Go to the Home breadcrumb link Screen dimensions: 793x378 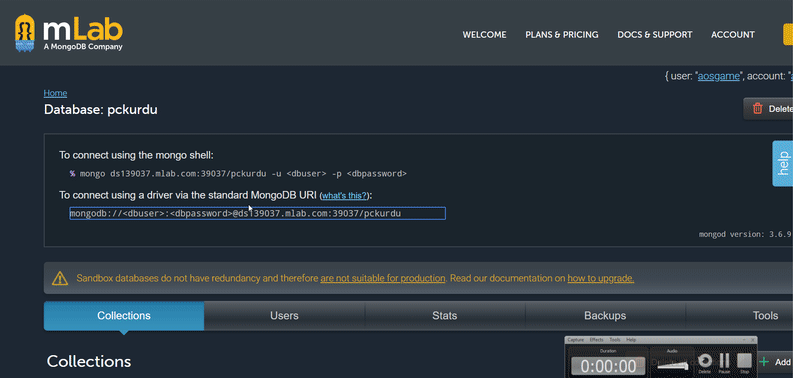coord(55,93)
